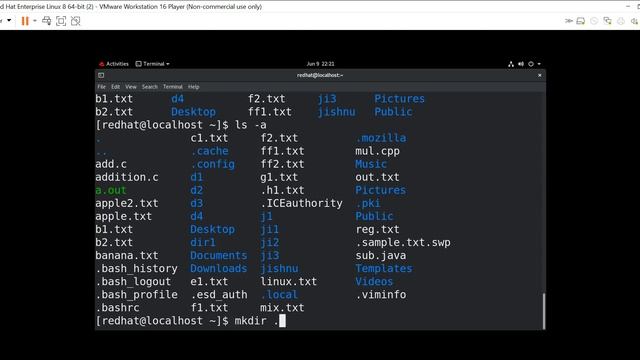Click on .bash_profile file name
This screenshot has width=640, height=360.
tap(136, 295)
